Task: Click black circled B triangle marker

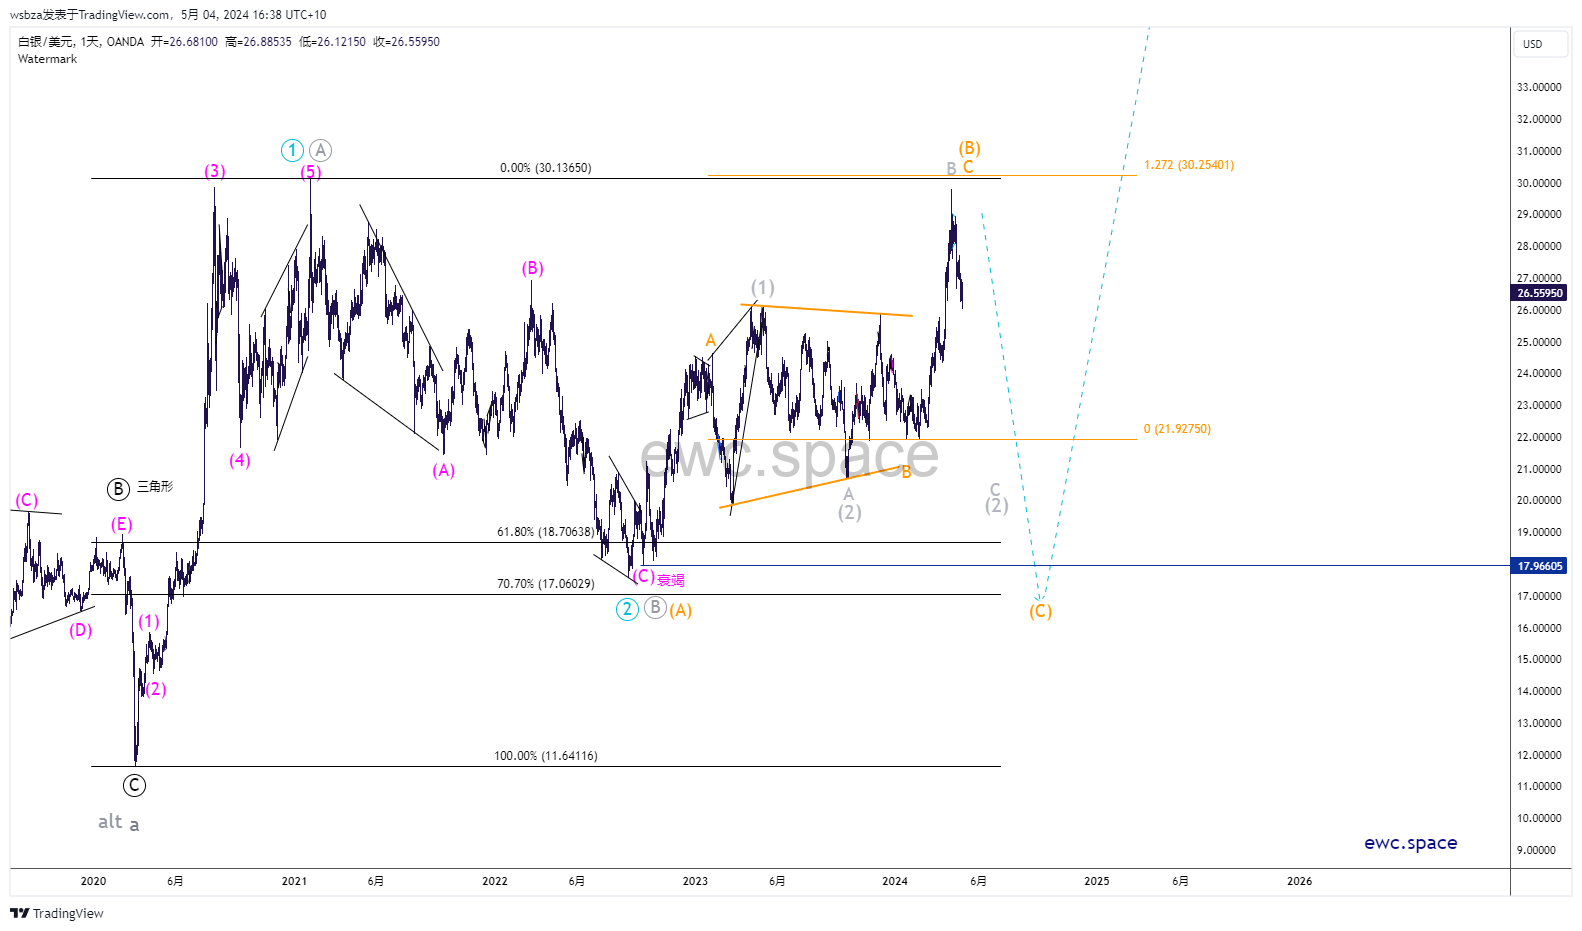Action: 119,489
